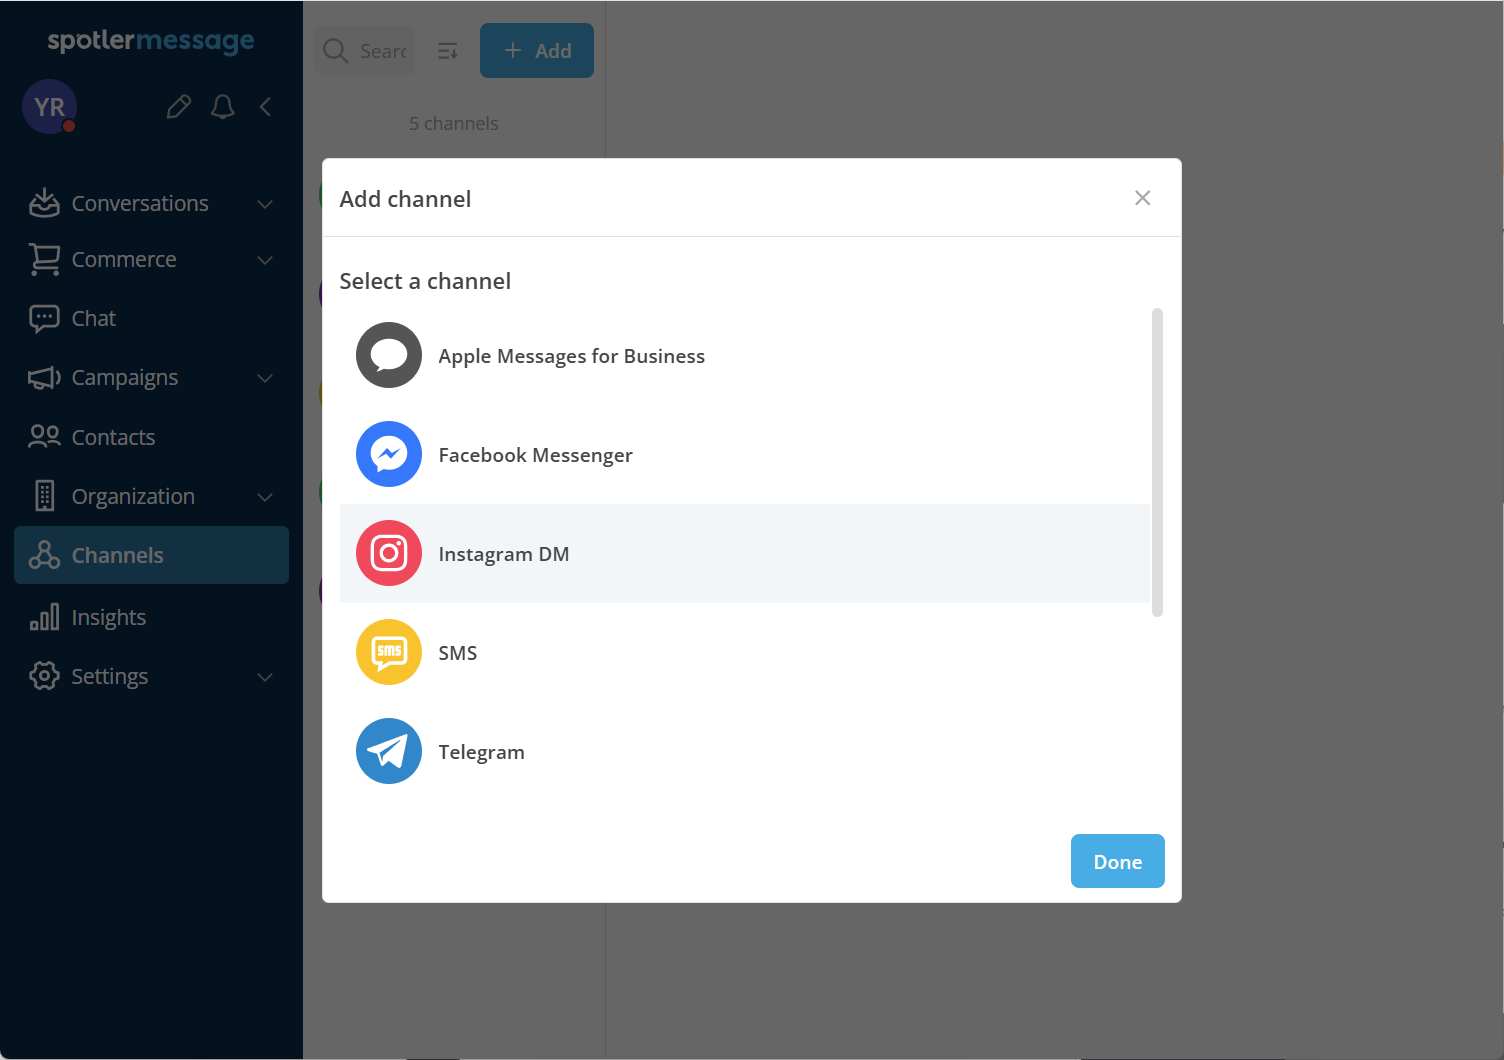Image resolution: width=1504 pixels, height=1060 pixels.
Task: Click the Done button in dialog
Action: click(x=1118, y=861)
